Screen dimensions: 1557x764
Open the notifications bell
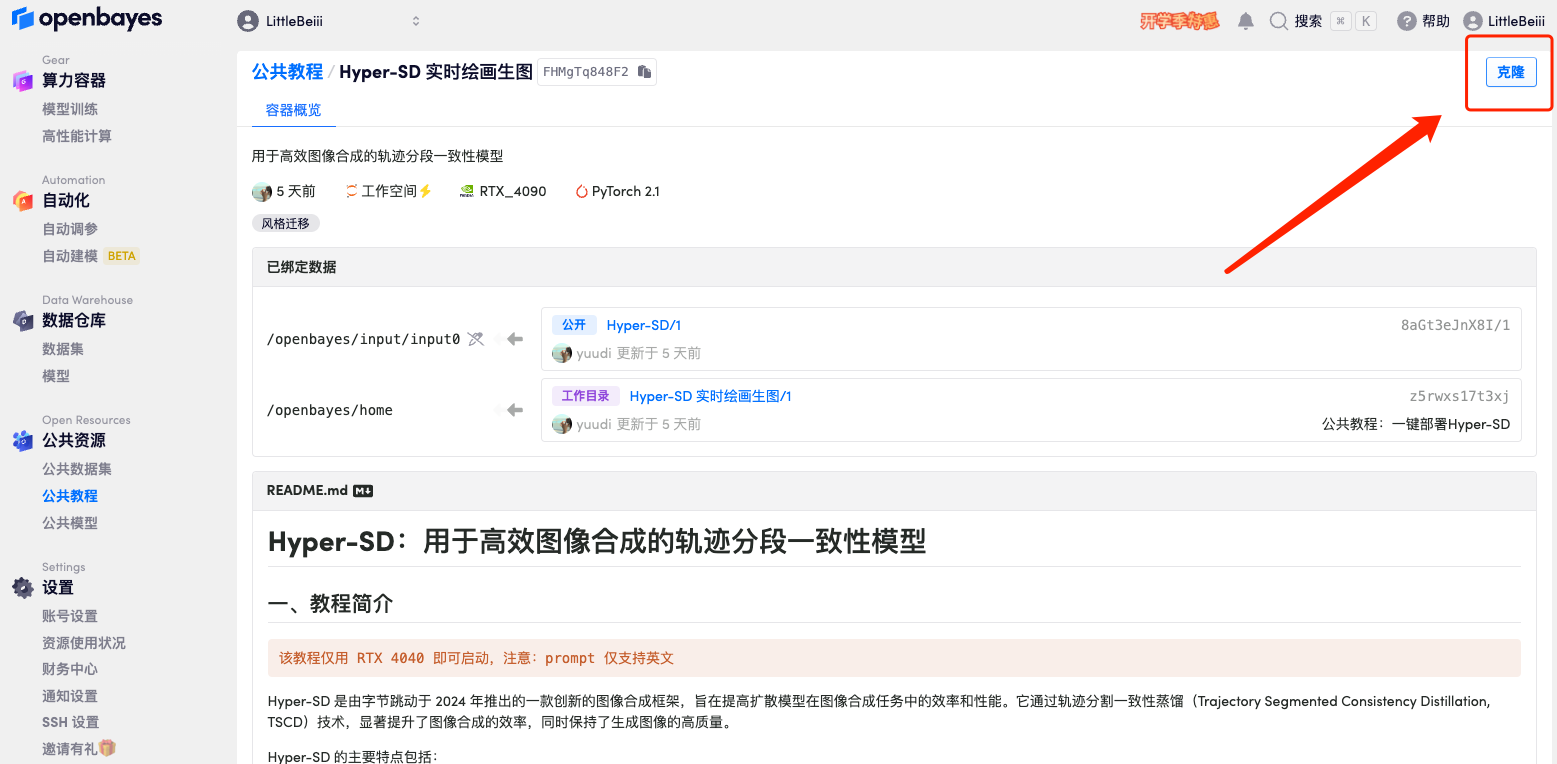1246,21
